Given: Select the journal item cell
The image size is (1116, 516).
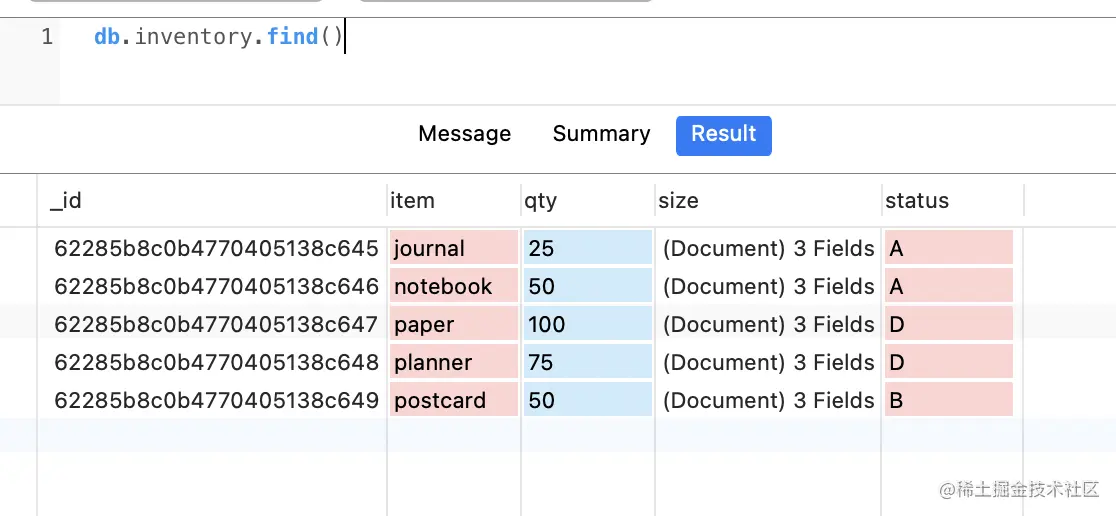Looking at the screenshot, I should 453,248.
